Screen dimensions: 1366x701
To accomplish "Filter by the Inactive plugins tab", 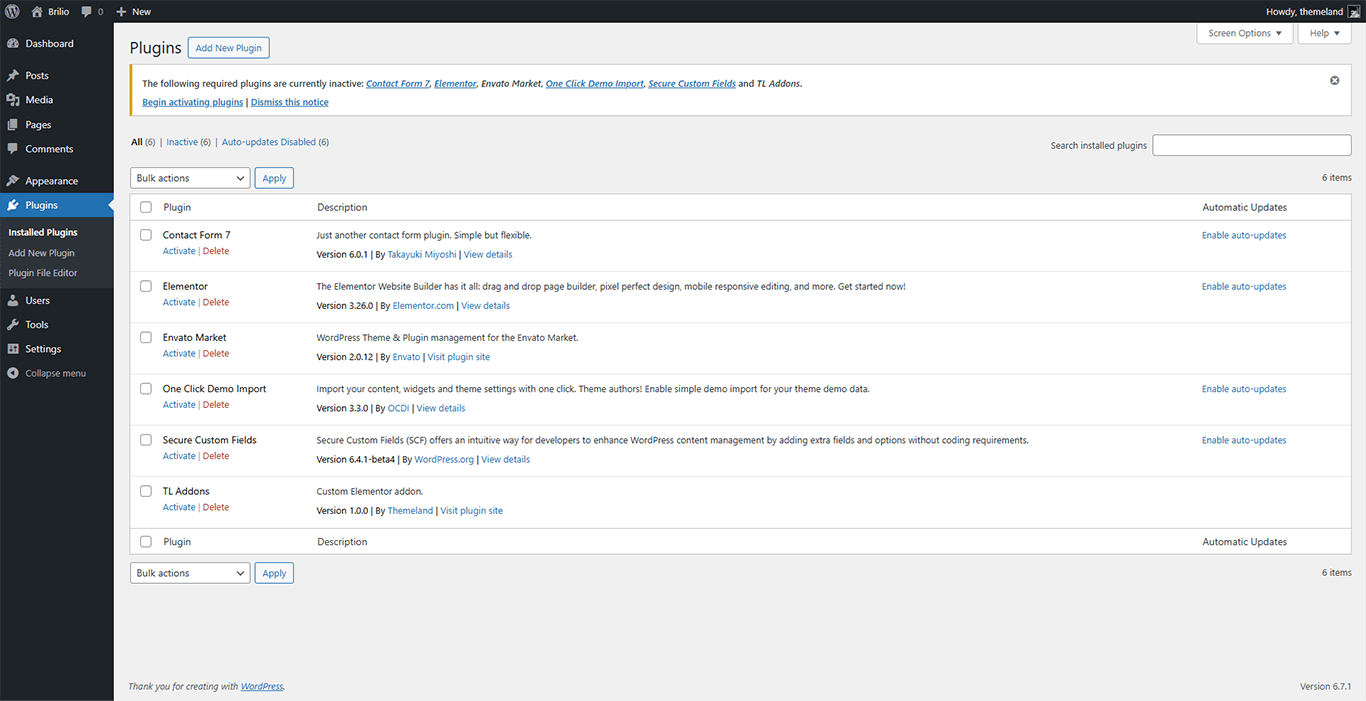I will coord(182,142).
